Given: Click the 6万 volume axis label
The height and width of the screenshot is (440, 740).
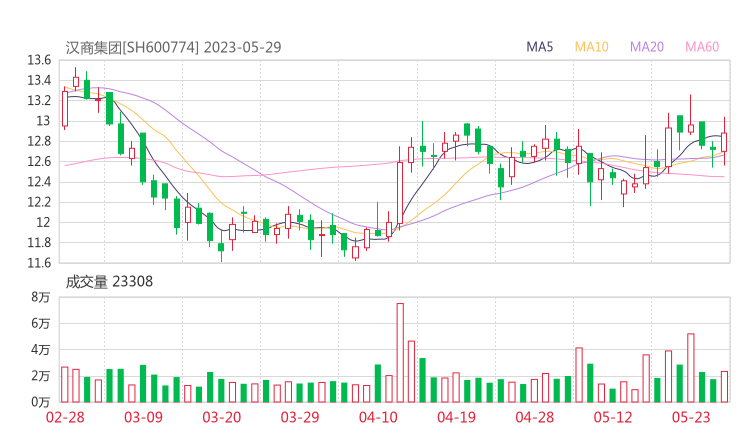Looking at the screenshot, I should (x=41, y=324).
